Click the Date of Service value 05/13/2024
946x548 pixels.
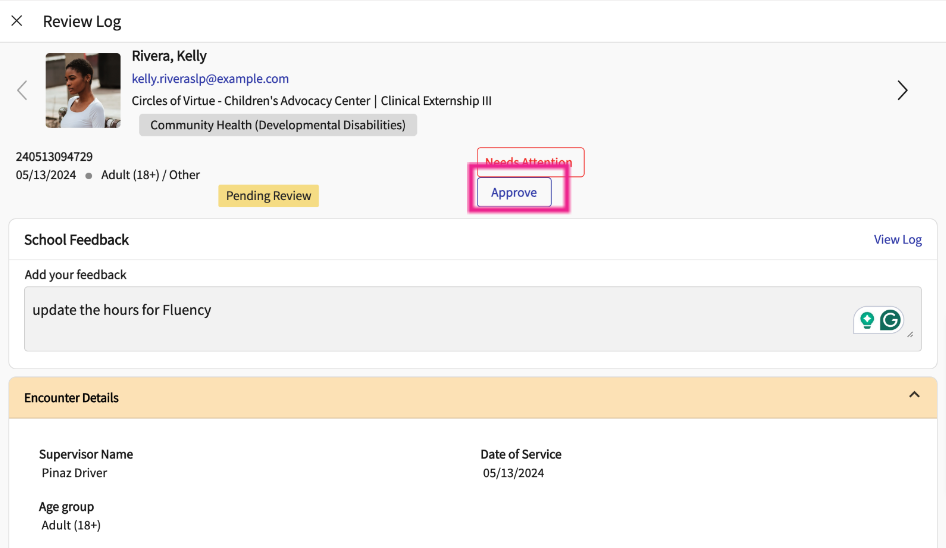(x=513, y=473)
